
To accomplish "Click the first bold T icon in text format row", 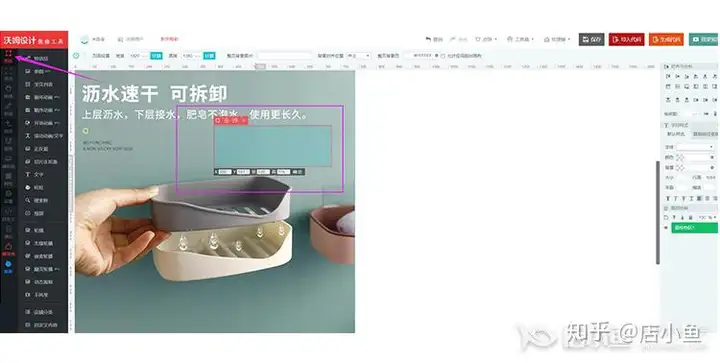I will tap(668, 198).
